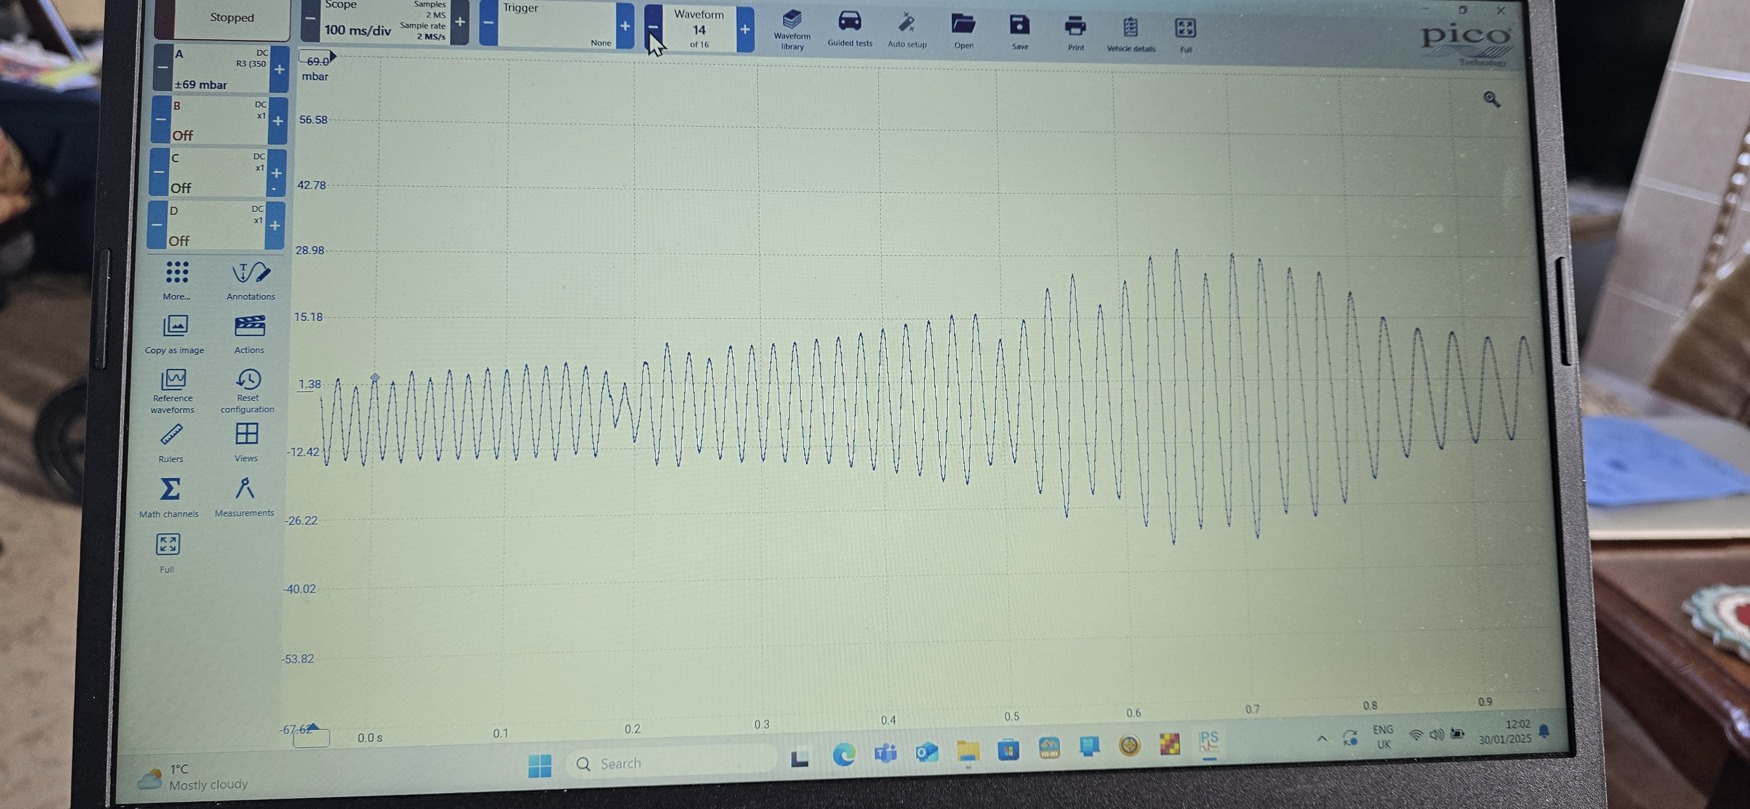Click the Trigger minus button

click(488, 22)
